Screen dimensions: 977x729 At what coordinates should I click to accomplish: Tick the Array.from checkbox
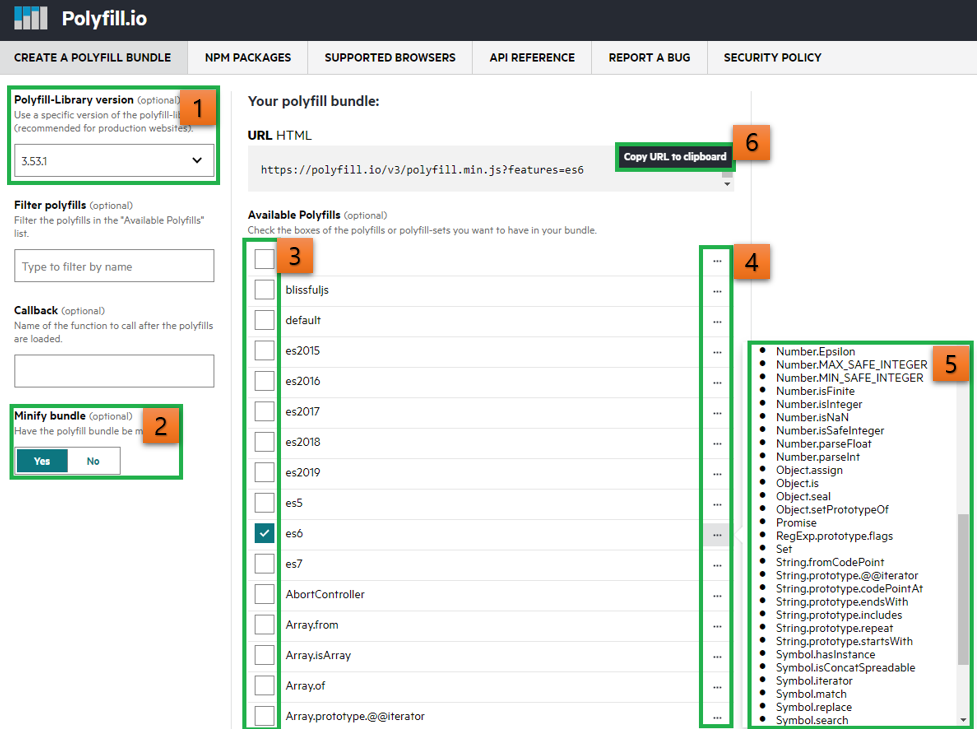(x=264, y=624)
